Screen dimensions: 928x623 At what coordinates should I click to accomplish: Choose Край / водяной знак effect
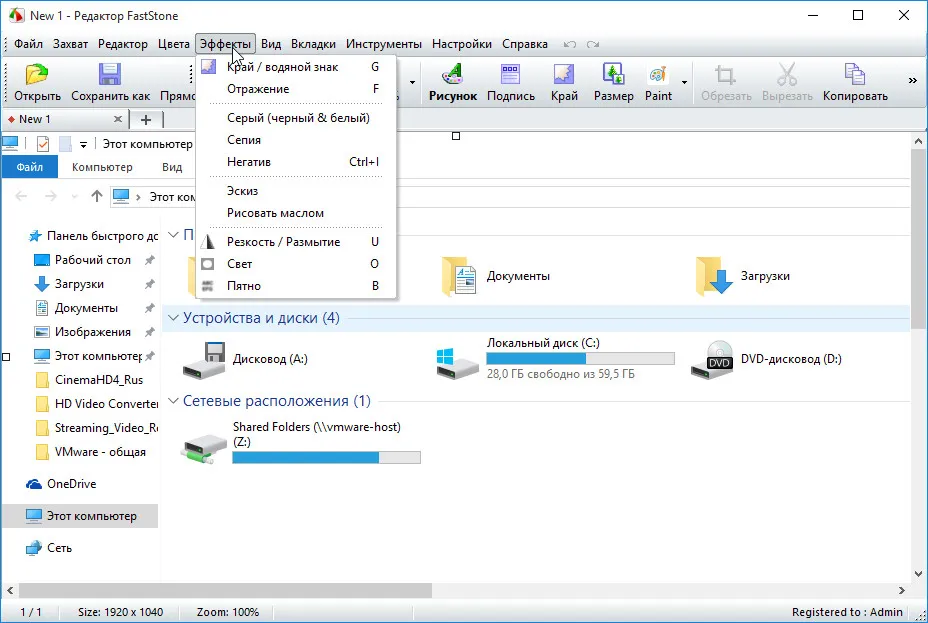[296, 67]
